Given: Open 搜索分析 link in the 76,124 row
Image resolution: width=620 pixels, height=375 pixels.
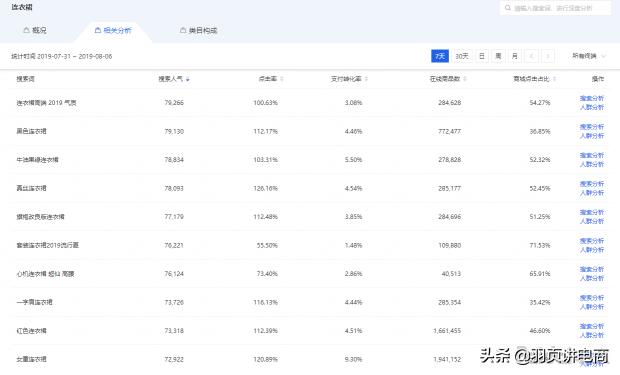Looking at the screenshot, I should (592, 269).
